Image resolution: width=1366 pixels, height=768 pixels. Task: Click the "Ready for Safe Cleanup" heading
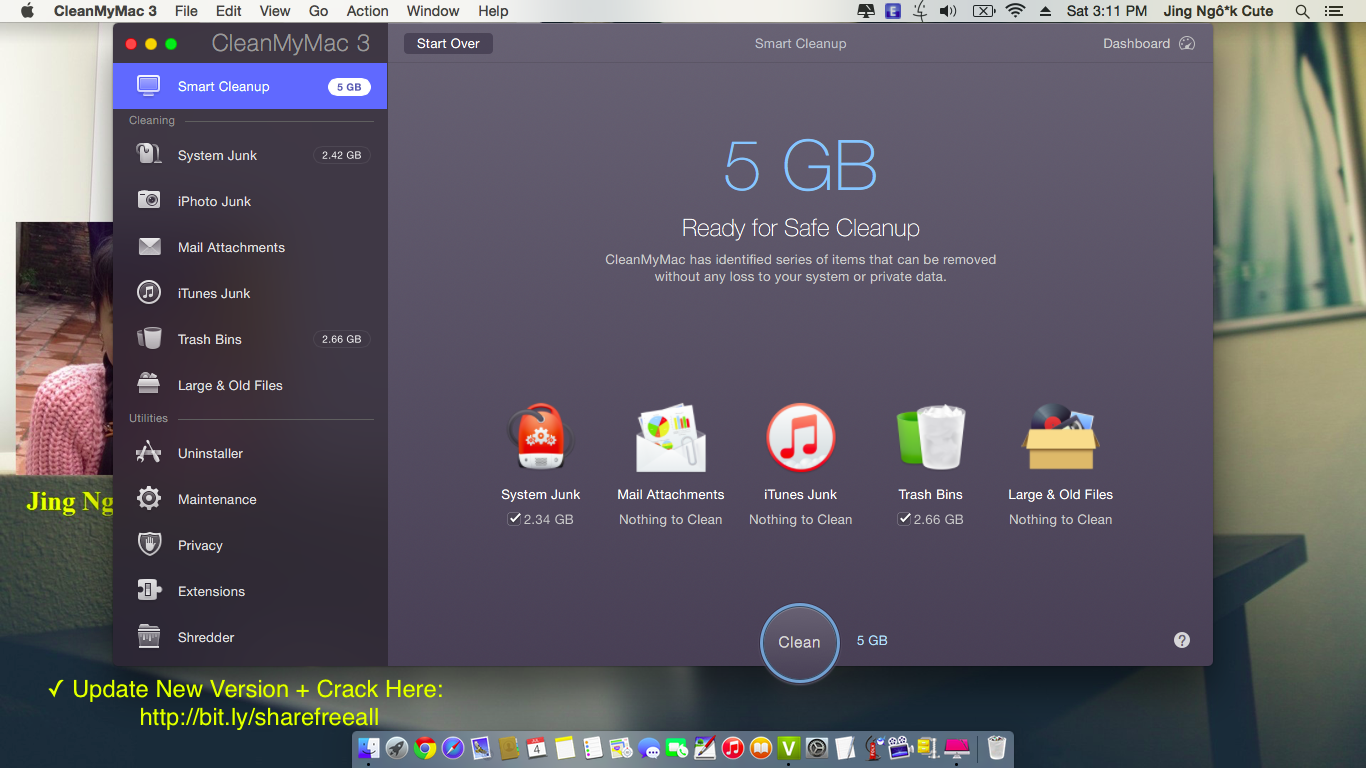pyautogui.click(x=800, y=228)
